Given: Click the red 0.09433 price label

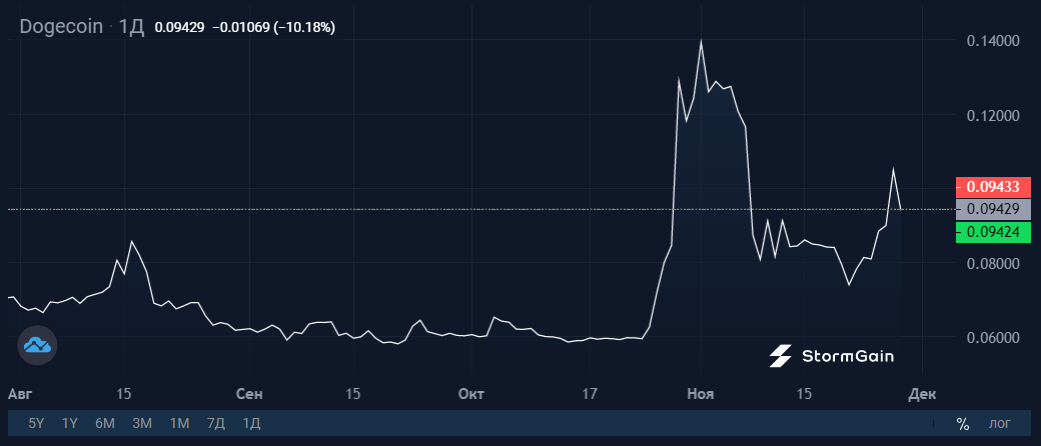Looking at the screenshot, I should tap(993, 187).
